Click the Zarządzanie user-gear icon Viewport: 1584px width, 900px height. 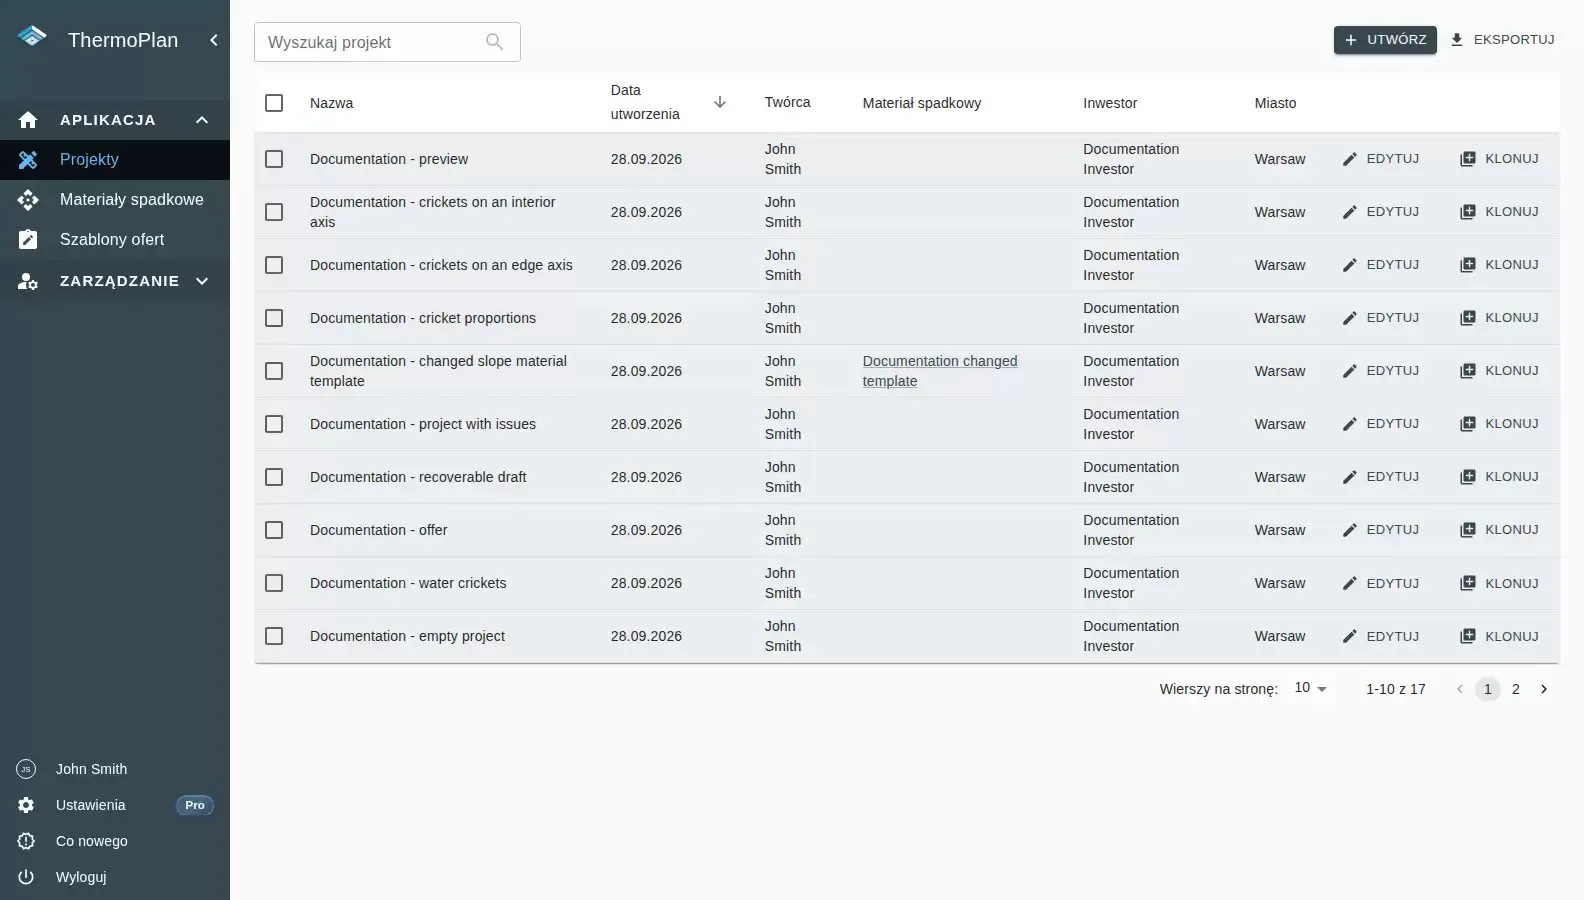[x=28, y=281]
